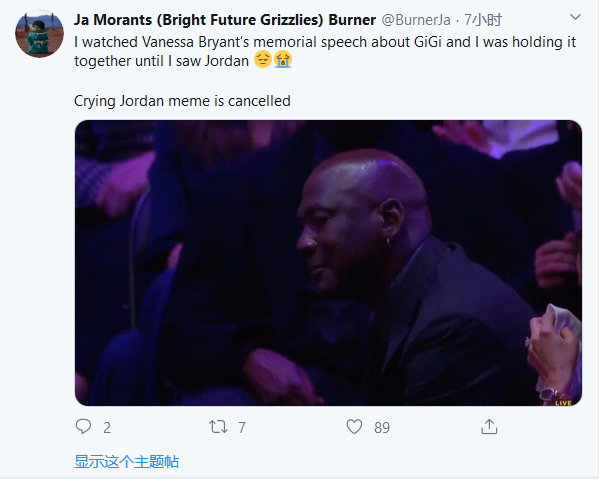Screen dimensions: 602x479
Task: Open the attached memorial photo
Action: click(x=328, y=263)
